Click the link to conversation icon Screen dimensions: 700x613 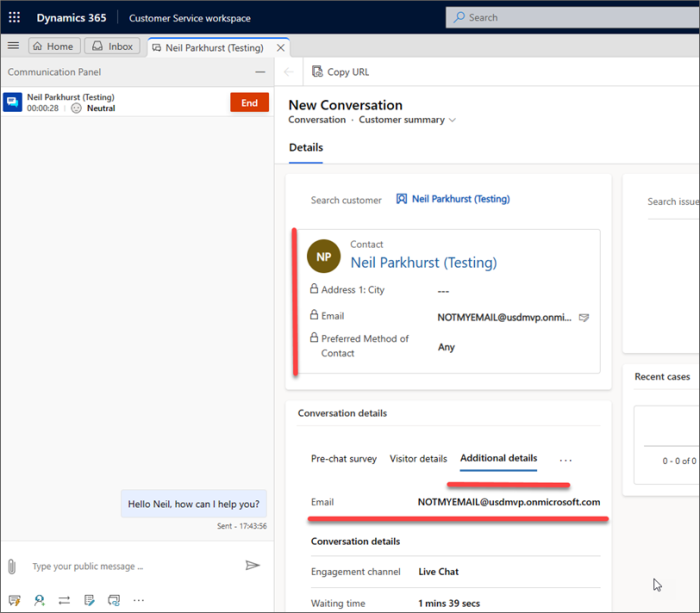pyautogui.click(x=114, y=600)
